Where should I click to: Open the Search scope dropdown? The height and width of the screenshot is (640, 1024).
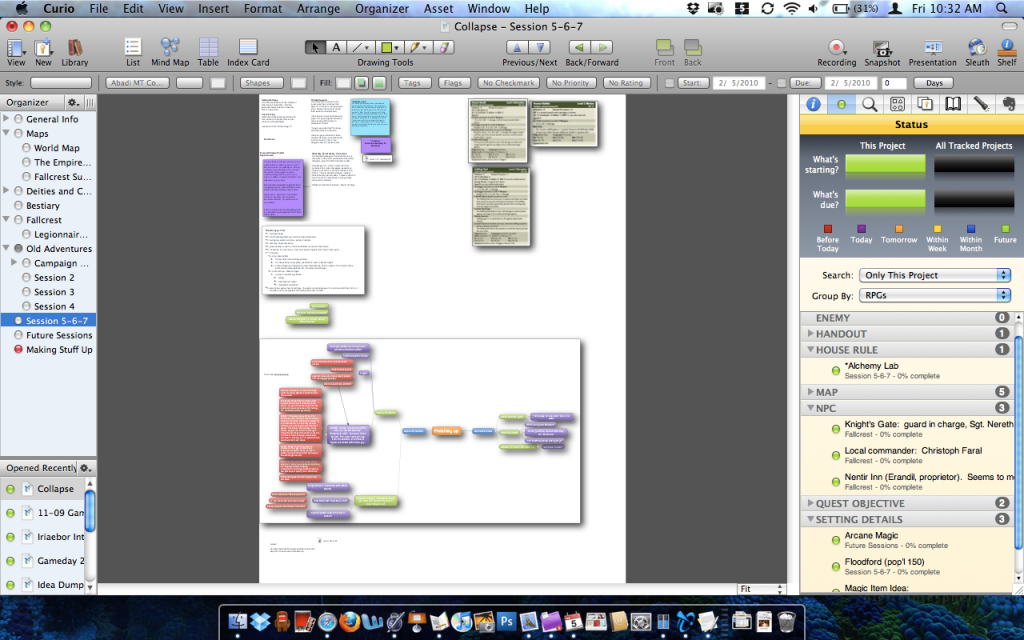point(935,275)
